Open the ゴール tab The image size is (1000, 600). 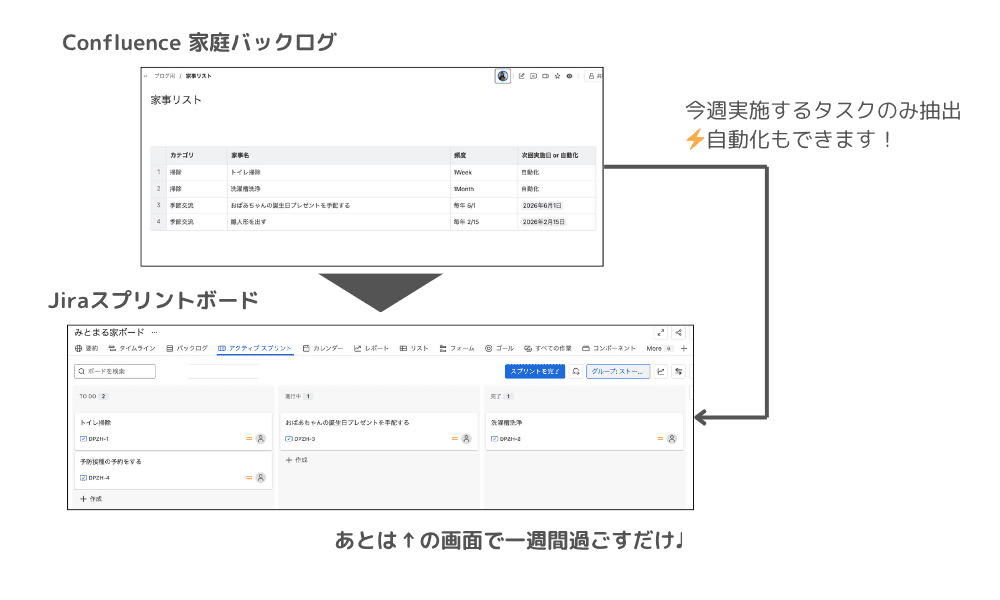pyautogui.click(x=499, y=348)
